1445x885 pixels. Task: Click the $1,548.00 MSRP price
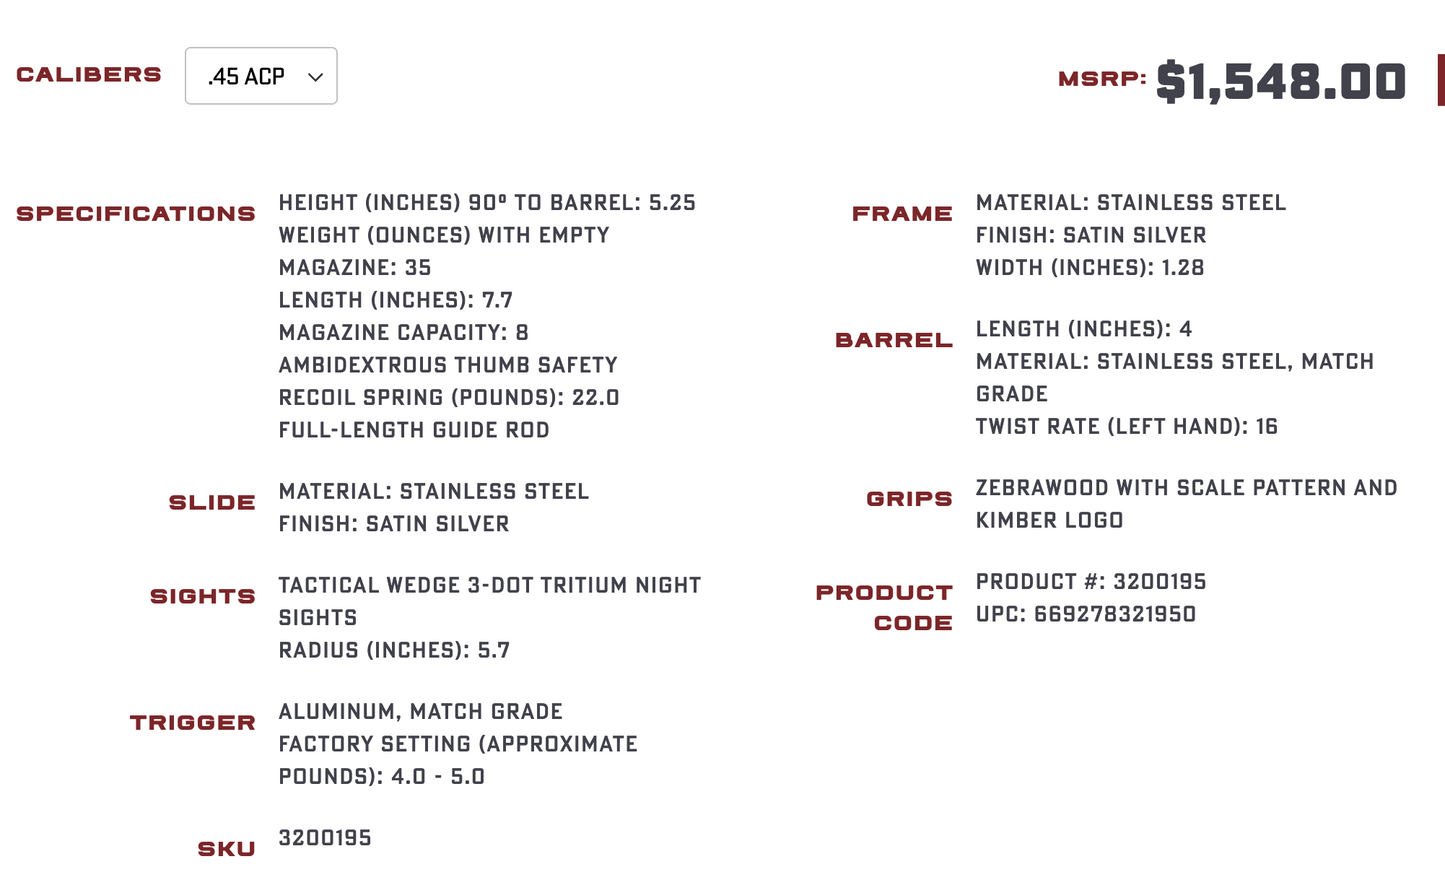1280,82
